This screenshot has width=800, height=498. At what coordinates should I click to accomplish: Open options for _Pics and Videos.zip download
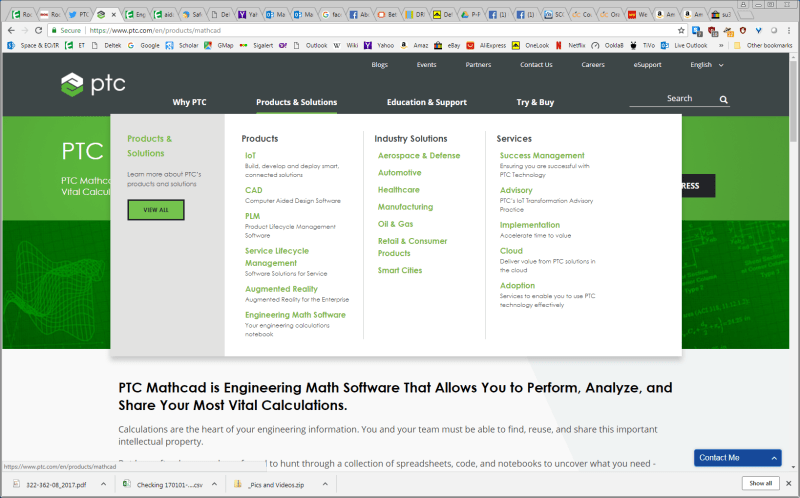[325, 484]
